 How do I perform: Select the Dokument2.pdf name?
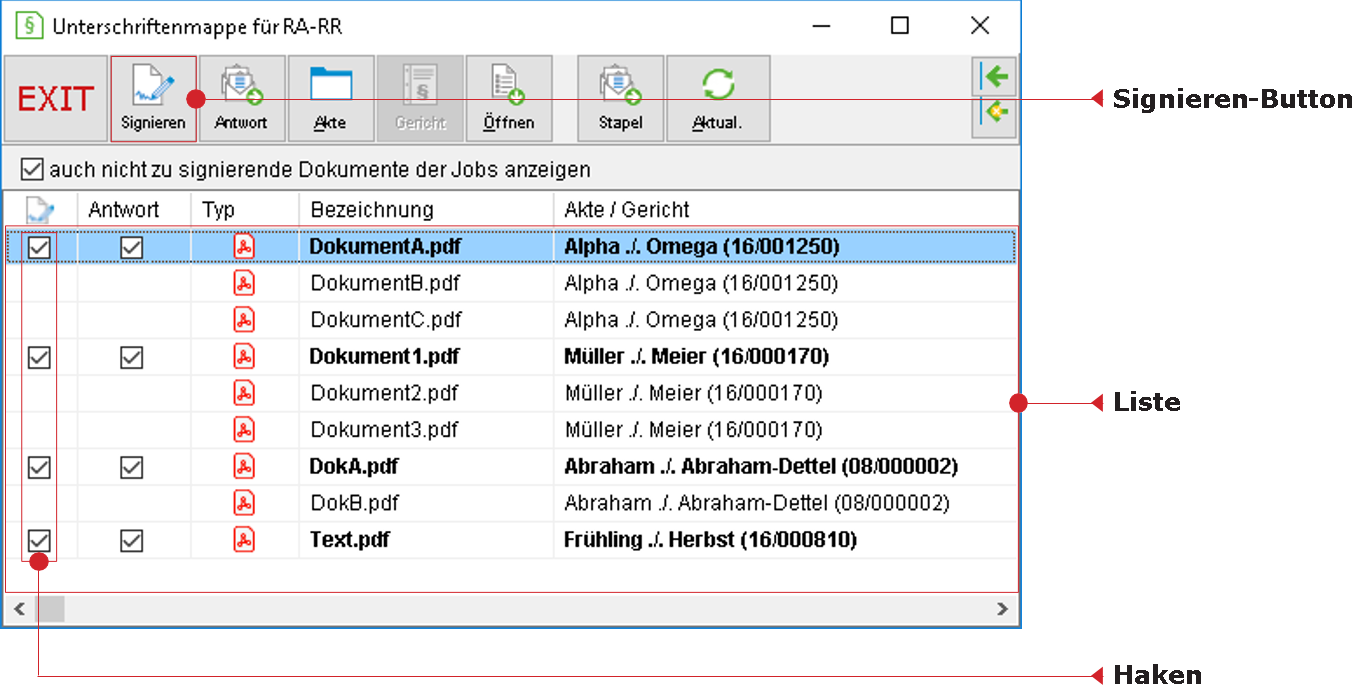click(384, 393)
